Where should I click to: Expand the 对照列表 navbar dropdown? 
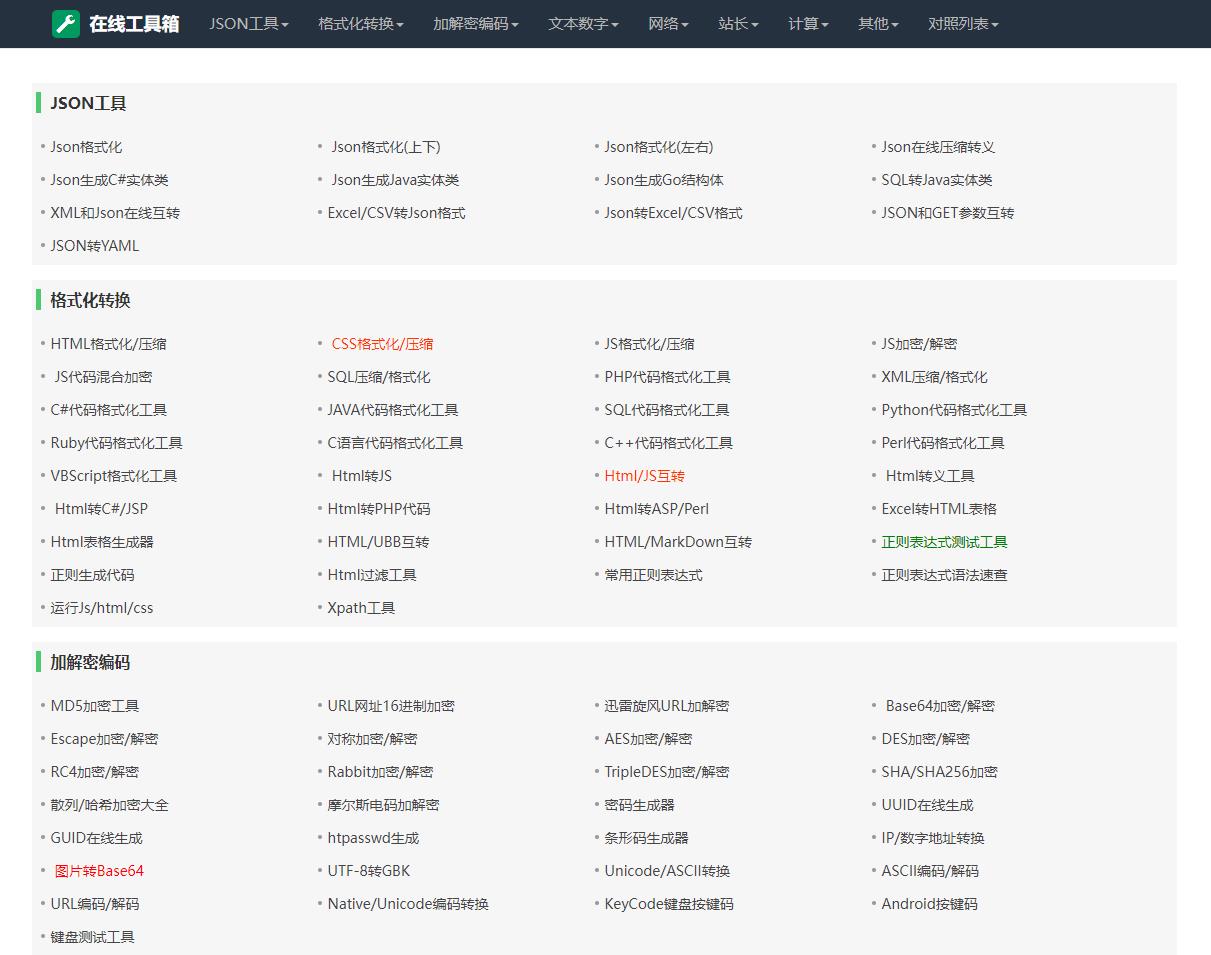click(x=963, y=24)
